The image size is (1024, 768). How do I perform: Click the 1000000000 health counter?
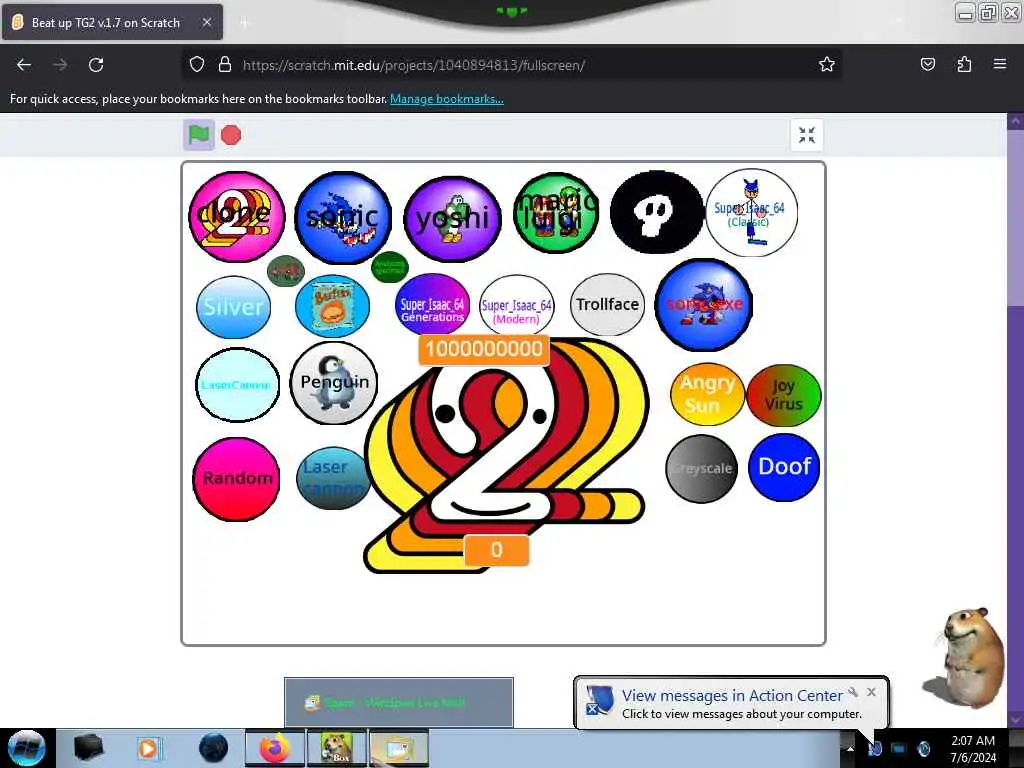484,349
